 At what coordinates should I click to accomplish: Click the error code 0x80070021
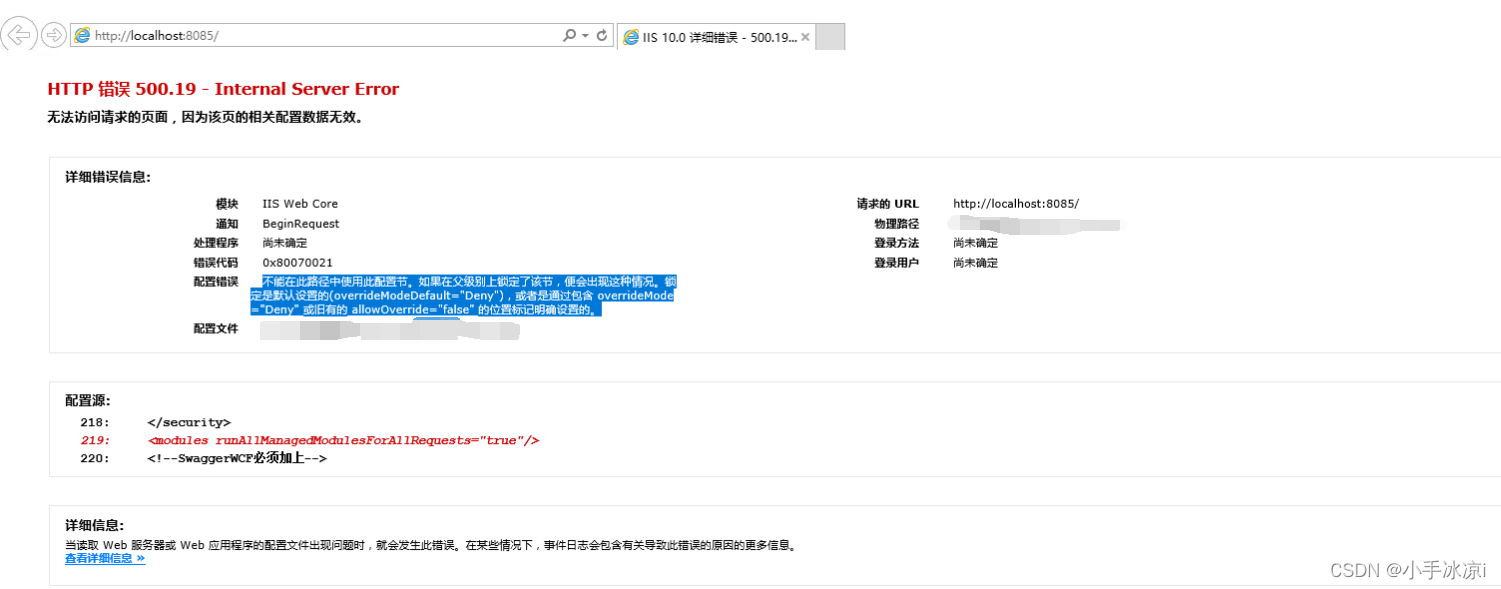[x=298, y=263]
